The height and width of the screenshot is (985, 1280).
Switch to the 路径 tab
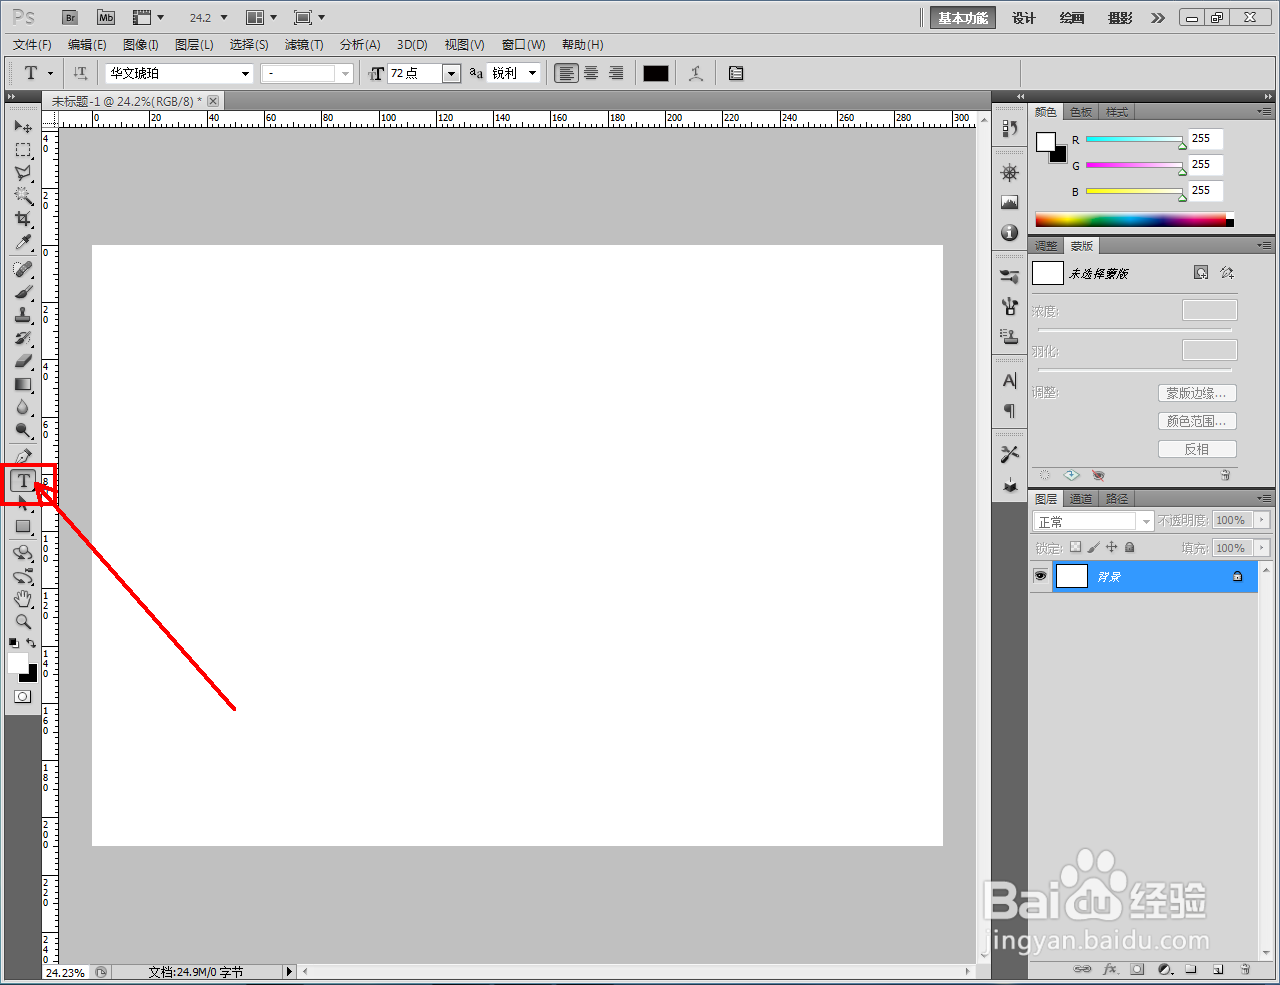pos(1117,499)
